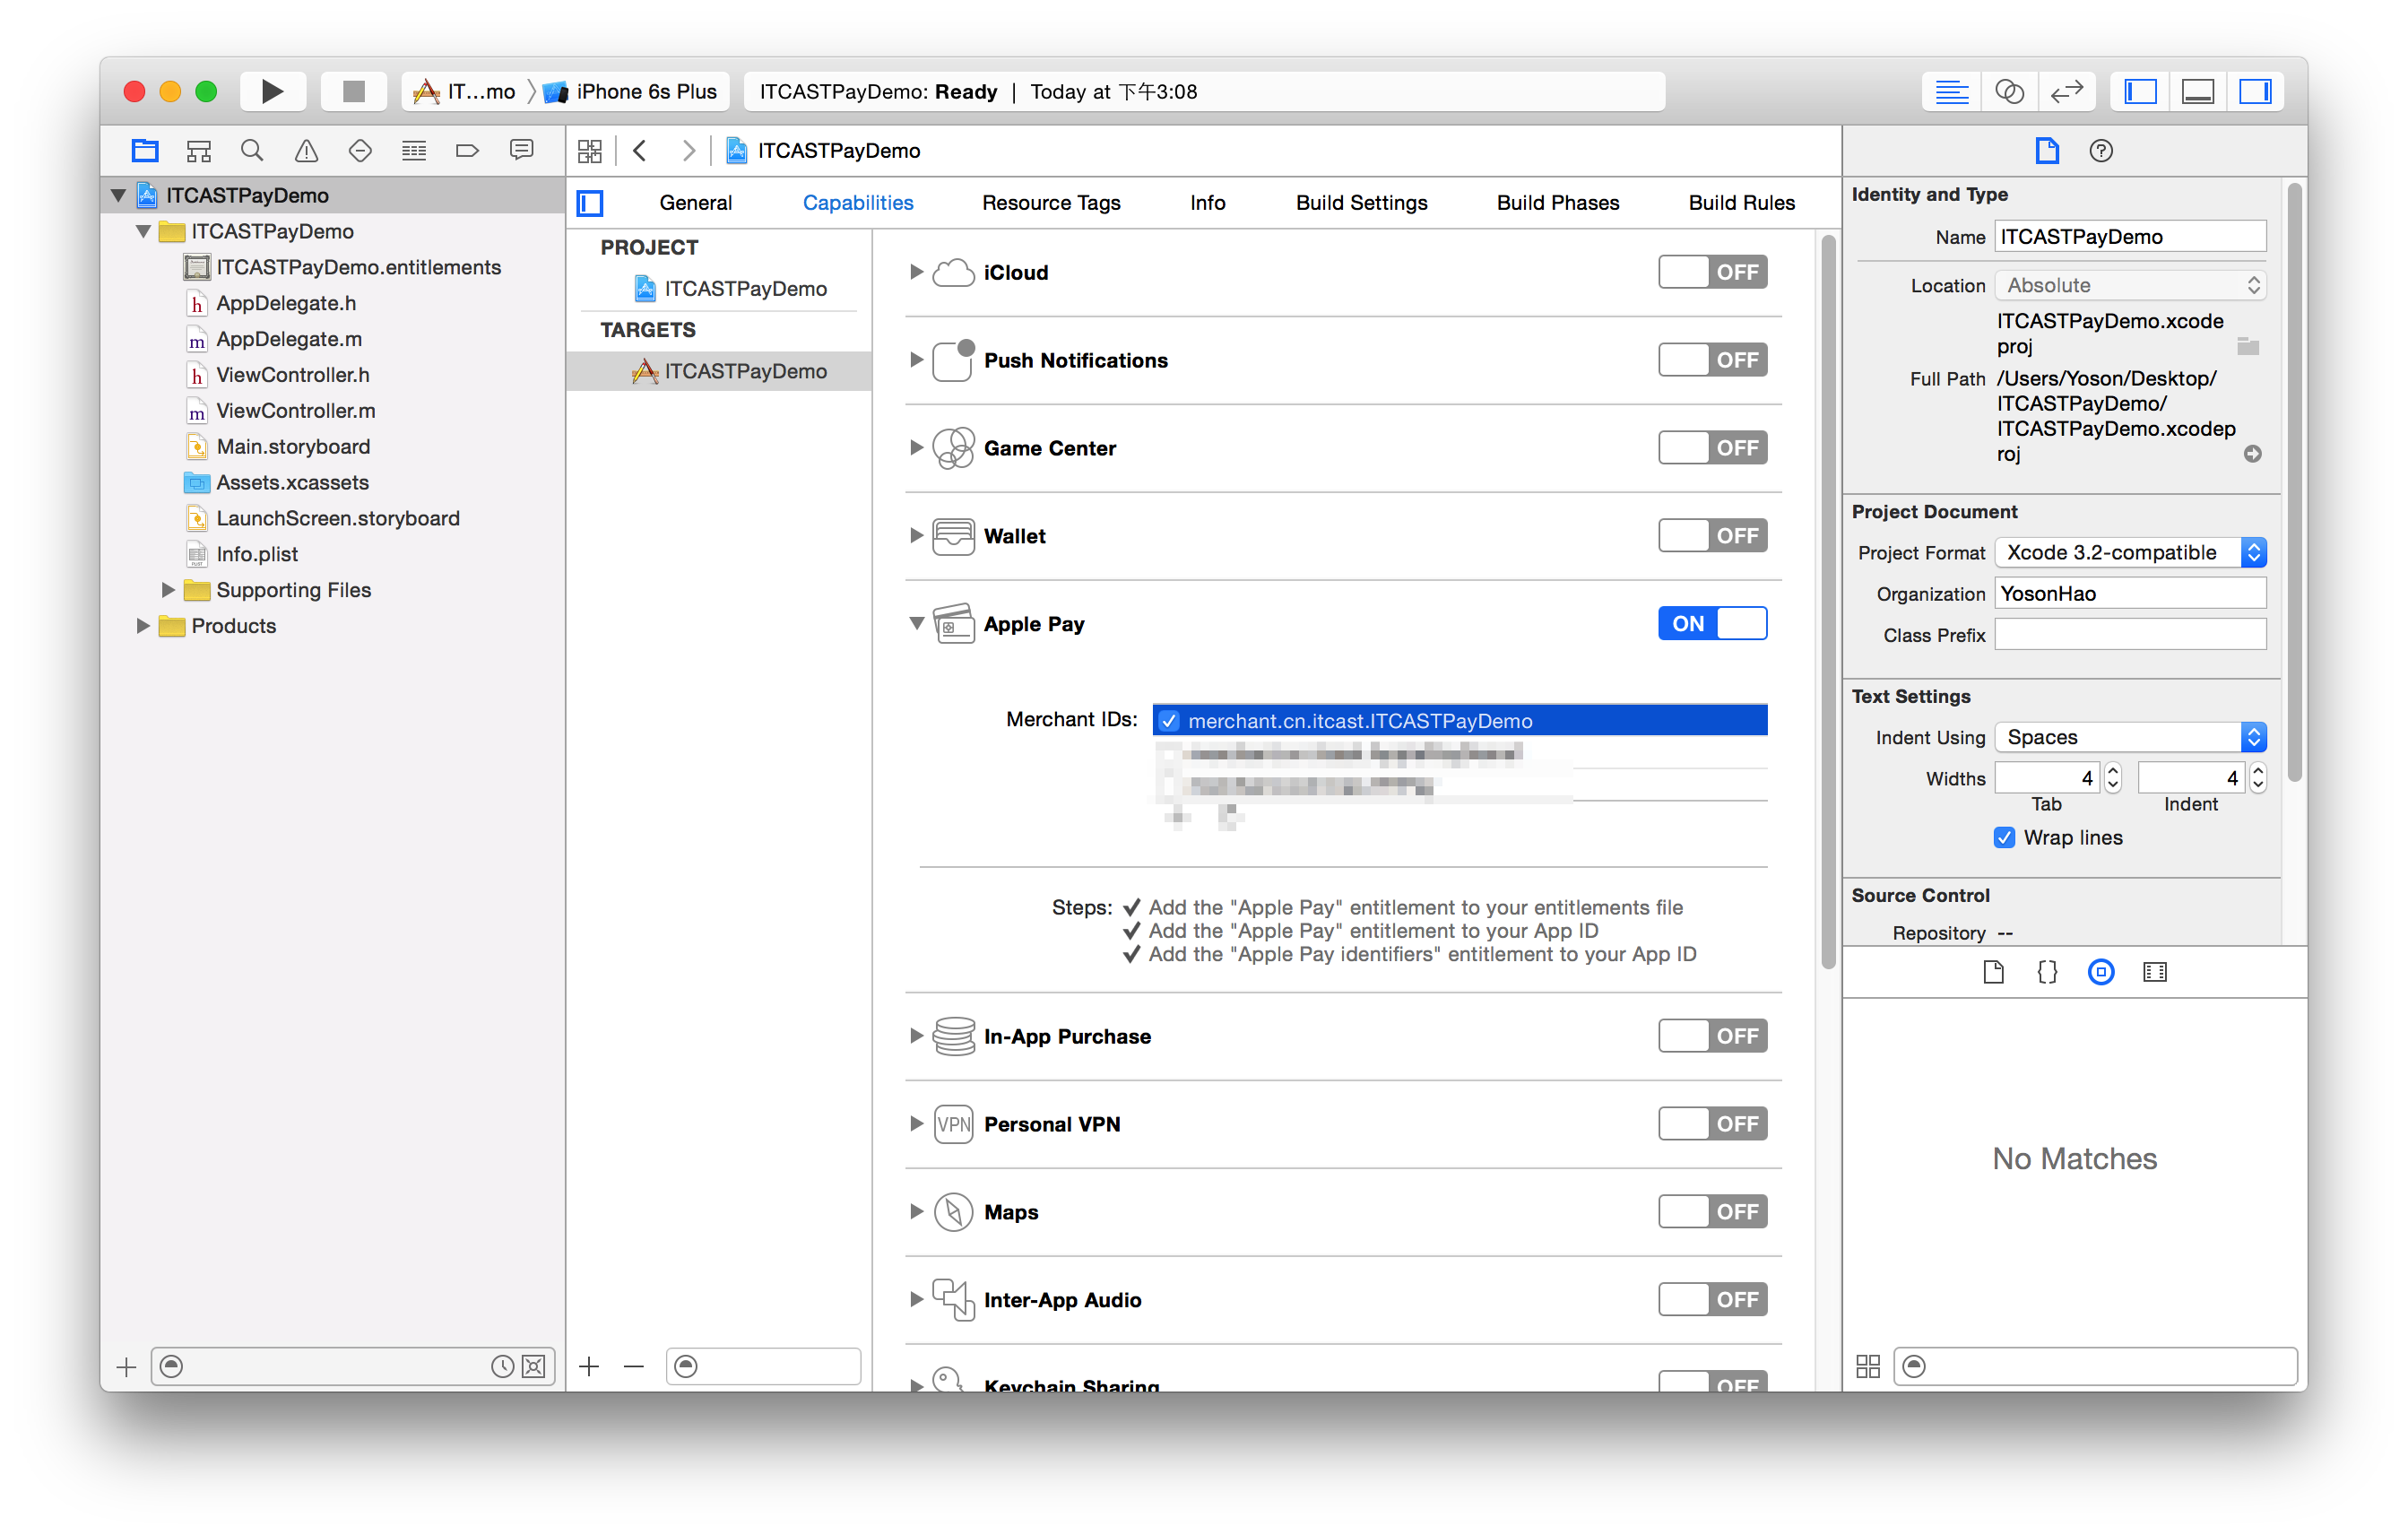Screen dimensions: 2408x1535
Task: Turn on Push Notifications switch
Action: [1712, 360]
